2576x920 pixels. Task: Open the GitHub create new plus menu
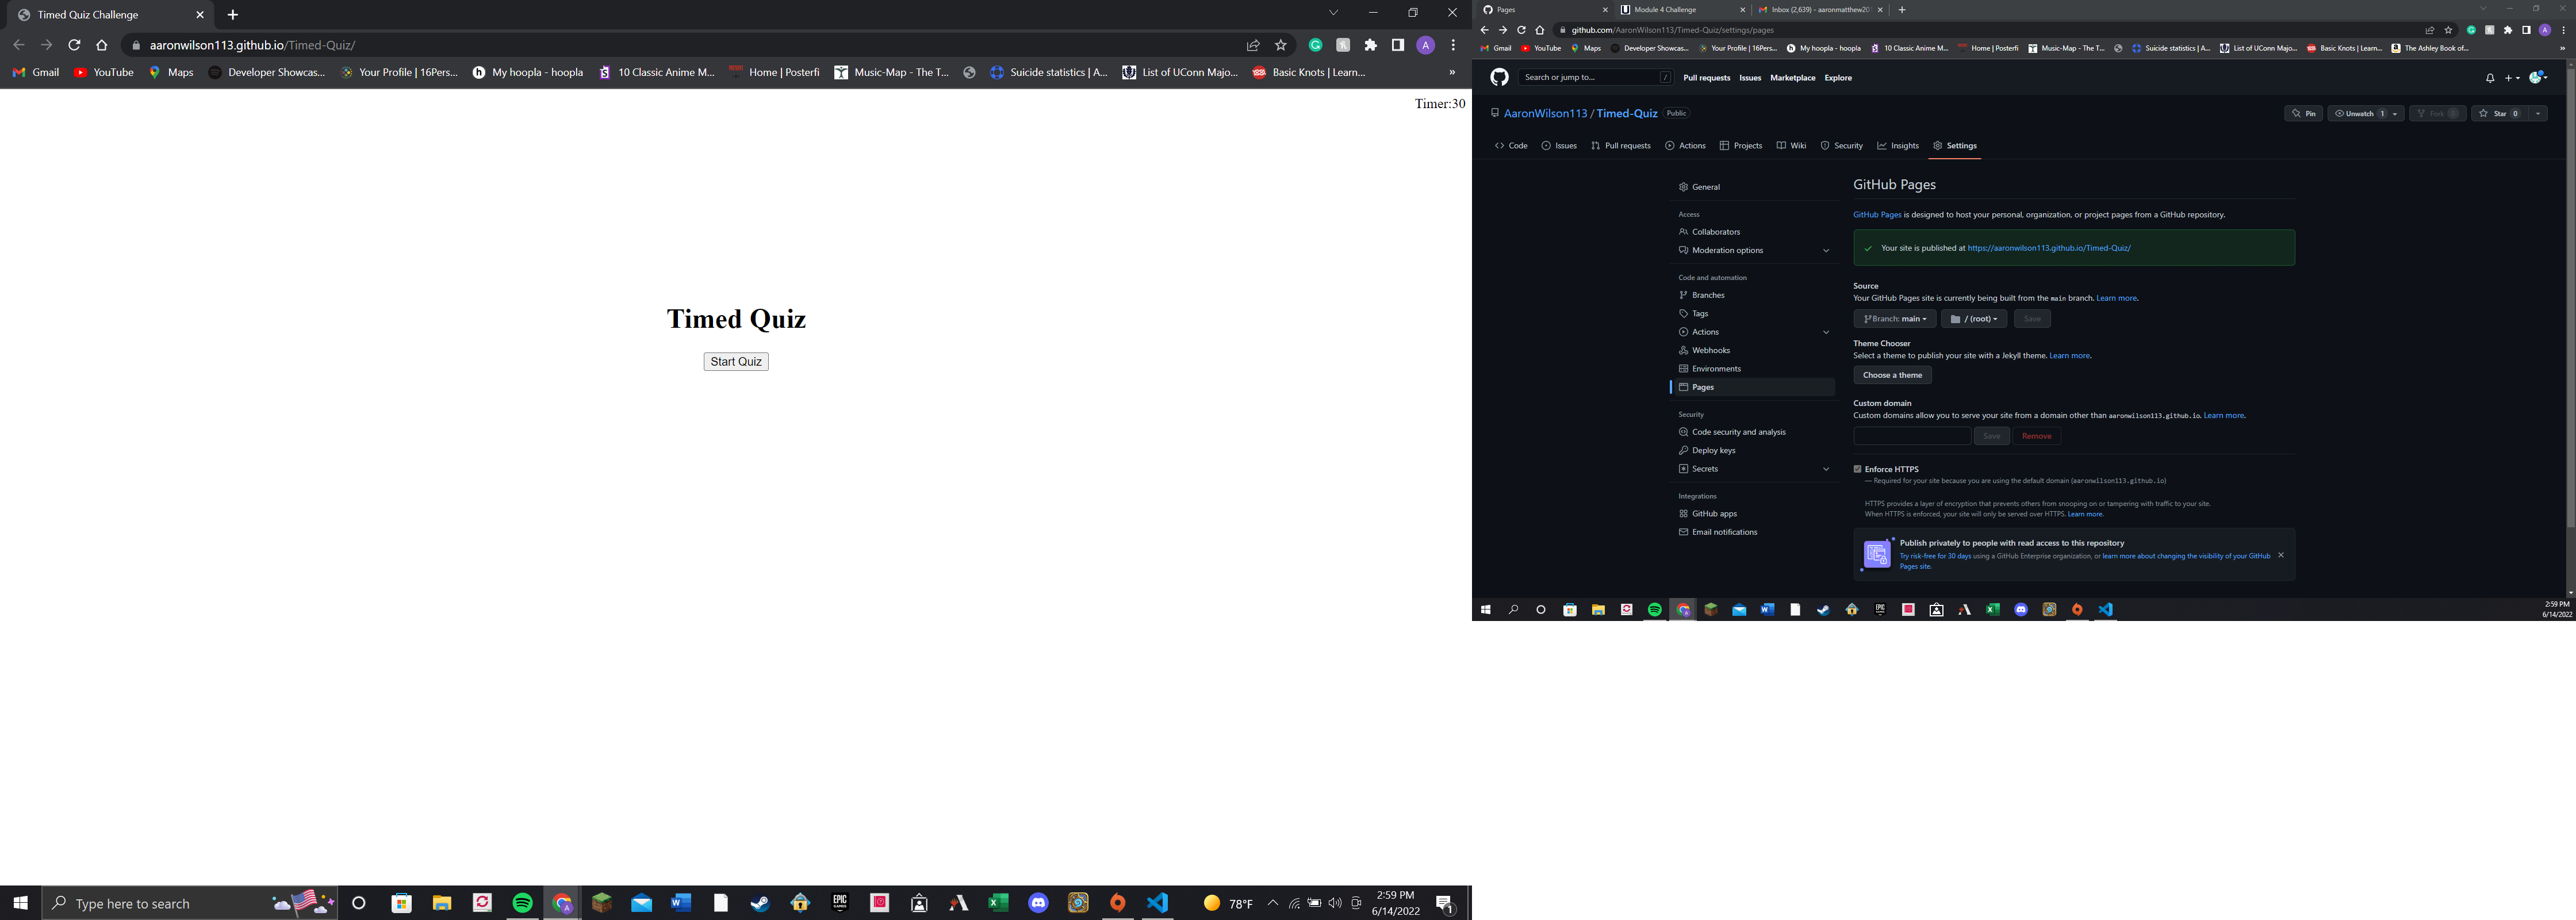(2512, 78)
